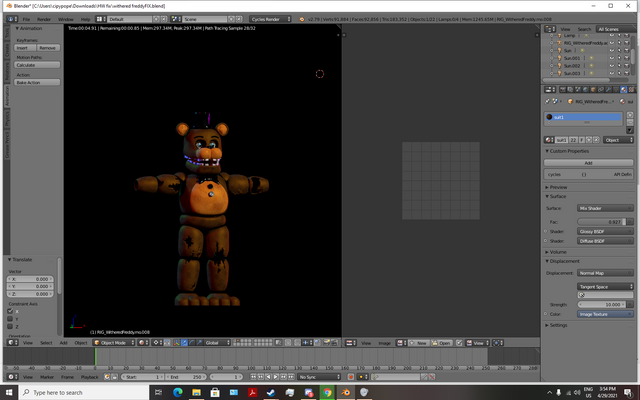Viewport: 640px width, 400px height.
Task: Open the Mix Shader surface dropdown
Action: coord(605,207)
